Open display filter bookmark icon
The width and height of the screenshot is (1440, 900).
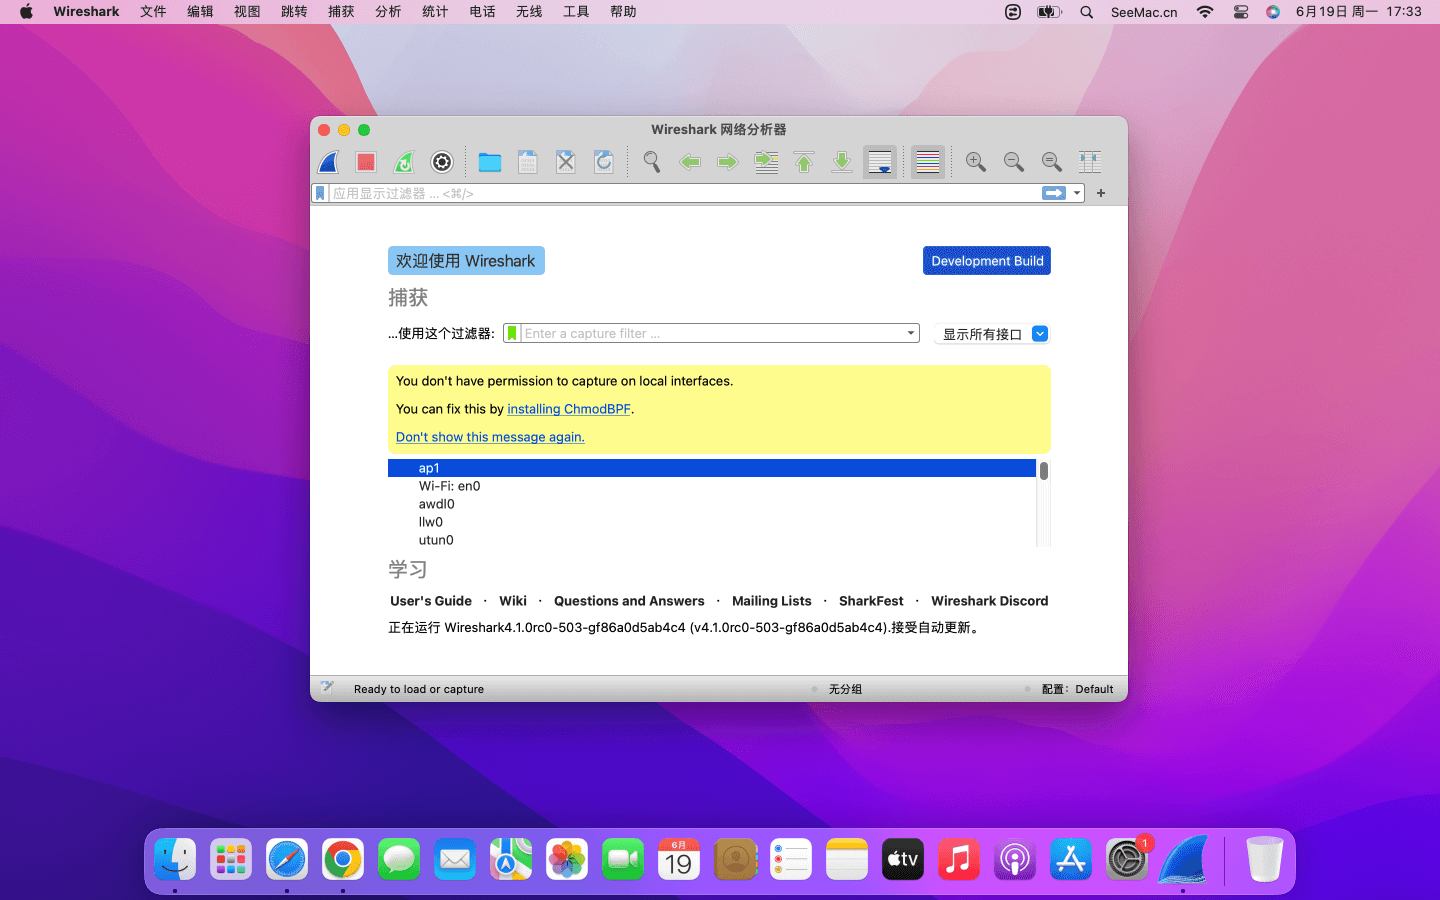(320, 193)
